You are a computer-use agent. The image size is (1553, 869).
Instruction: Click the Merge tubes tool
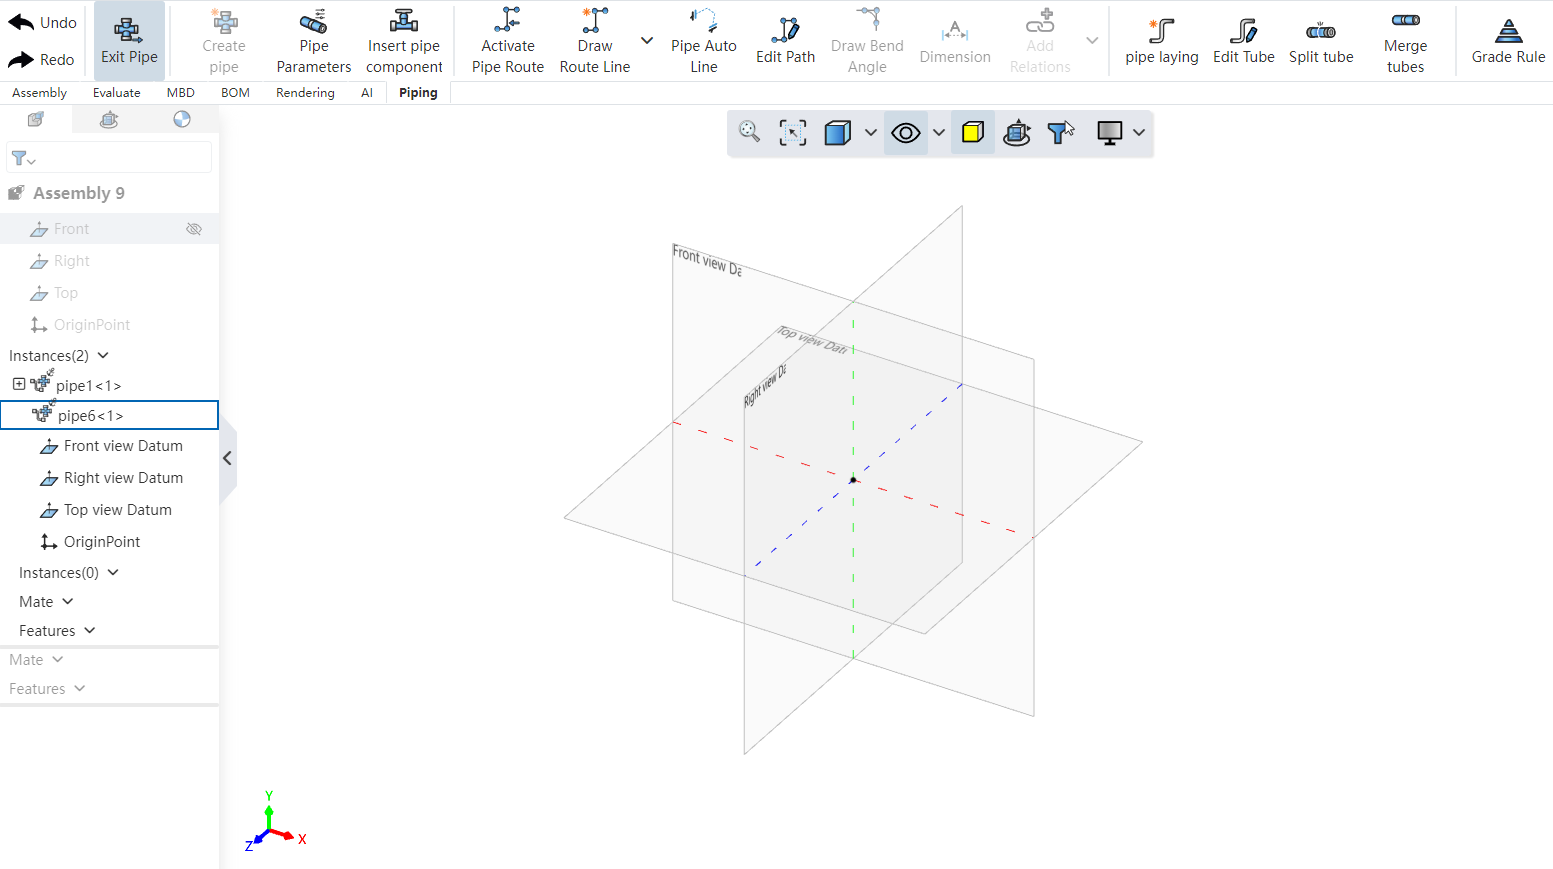click(x=1405, y=42)
